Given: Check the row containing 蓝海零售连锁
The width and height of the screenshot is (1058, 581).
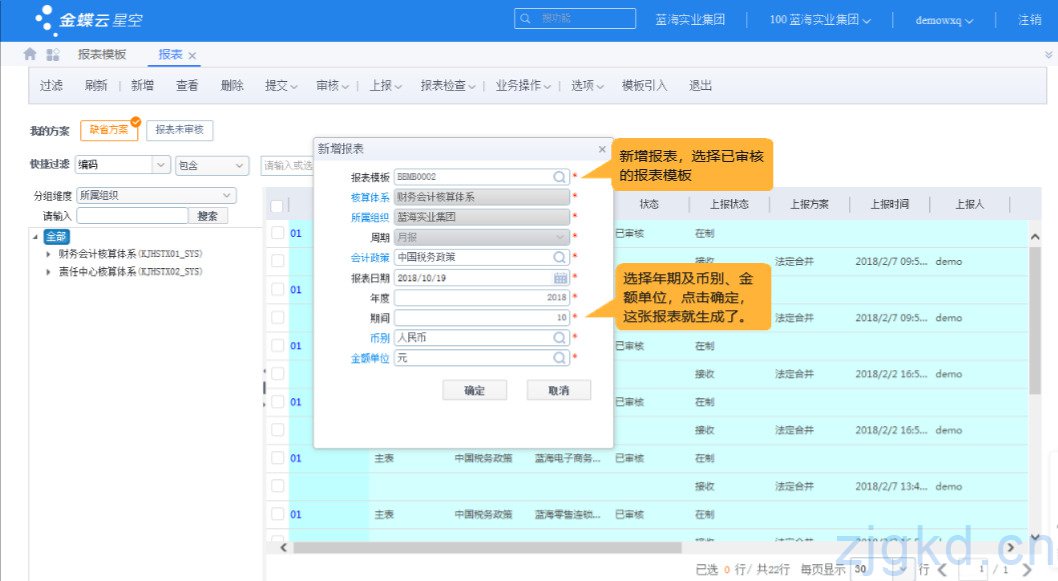Looking at the screenshot, I should pos(277,514).
